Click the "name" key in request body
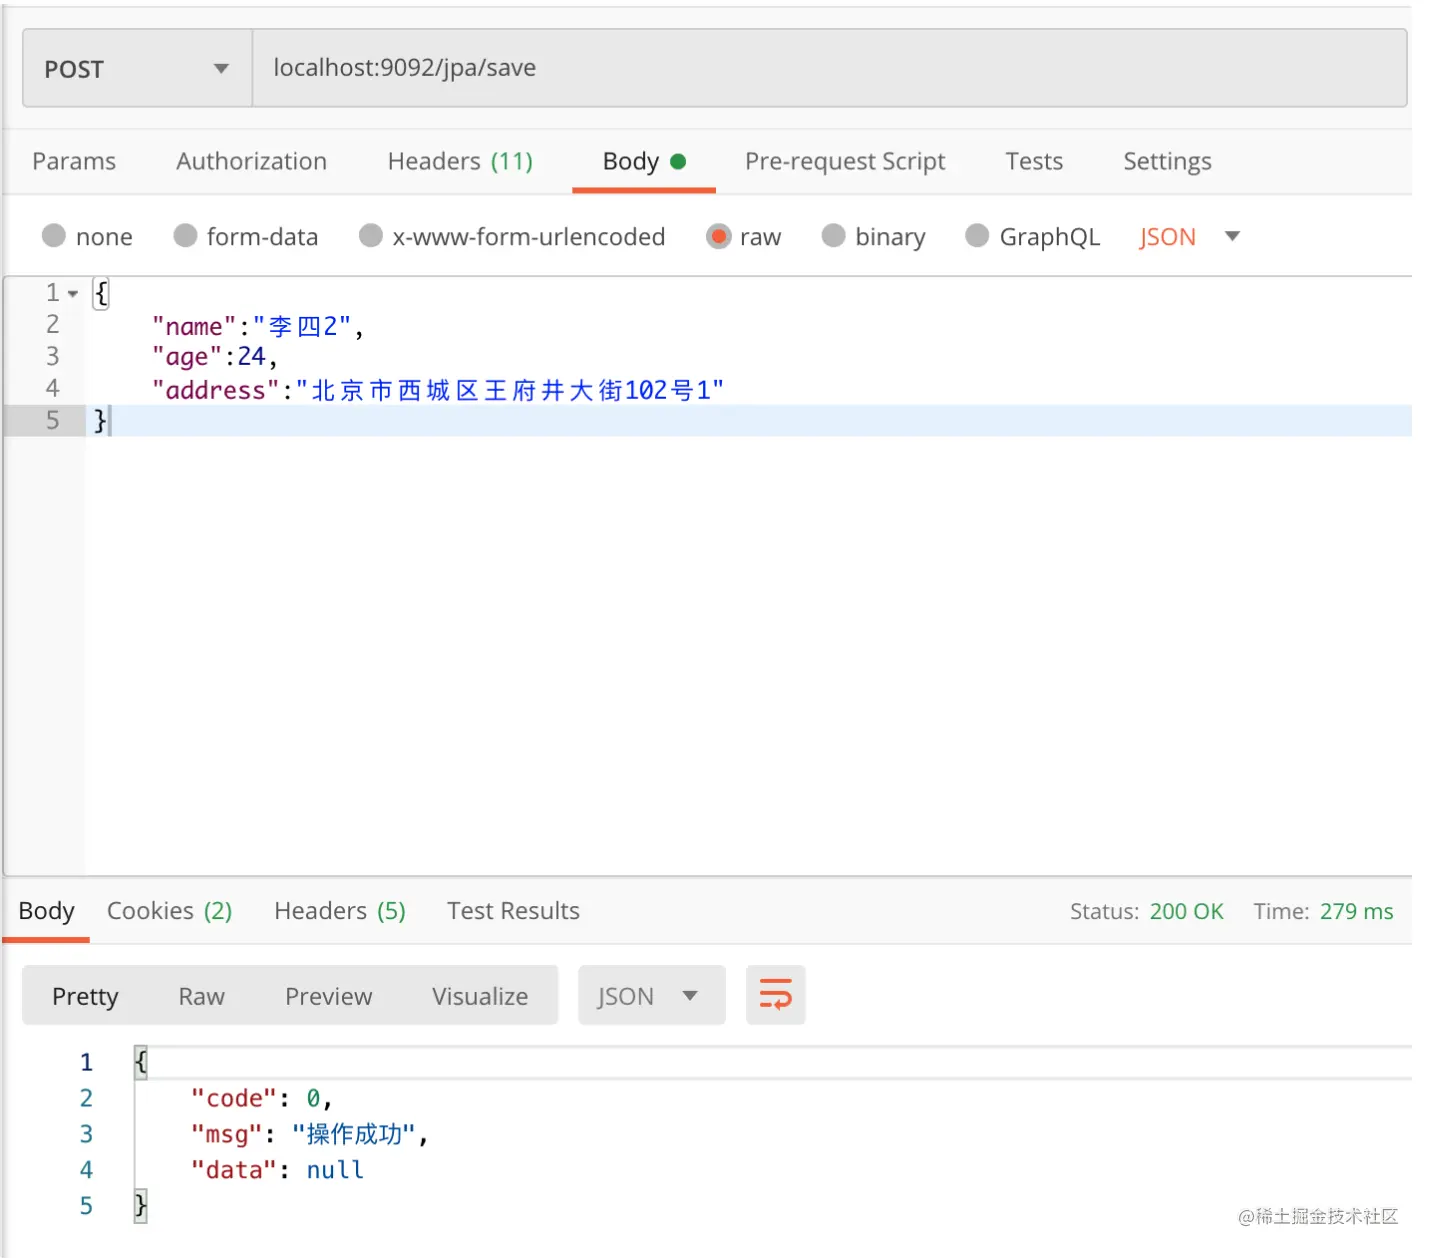Viewport: 1430px width, 1258px height. (194, 326)
